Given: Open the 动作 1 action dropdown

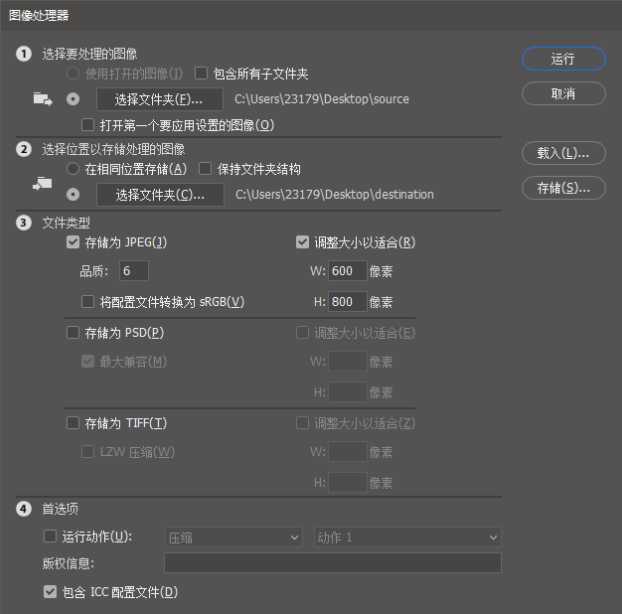Looking at the screenshot, I should click(407, 537).
